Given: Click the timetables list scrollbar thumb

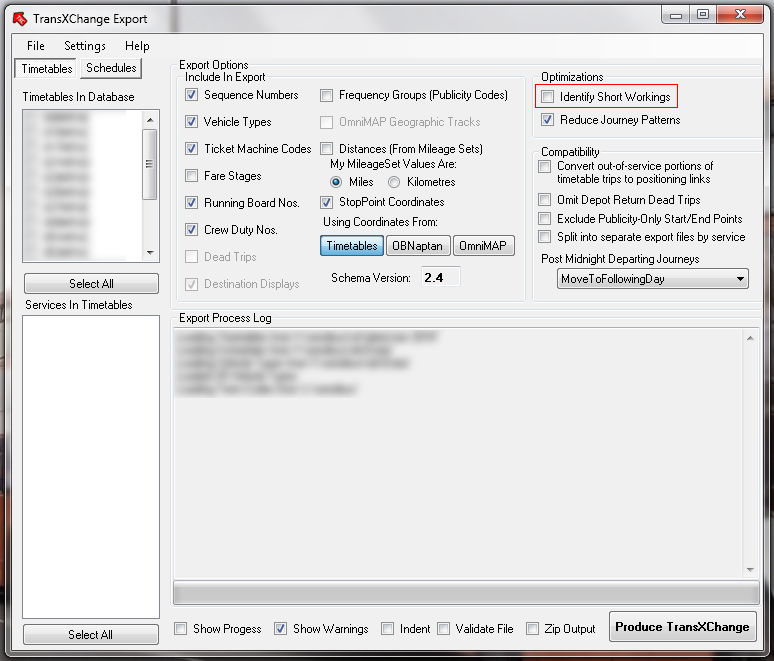Looking at the screenshot, I should click(x=150, y=164).
